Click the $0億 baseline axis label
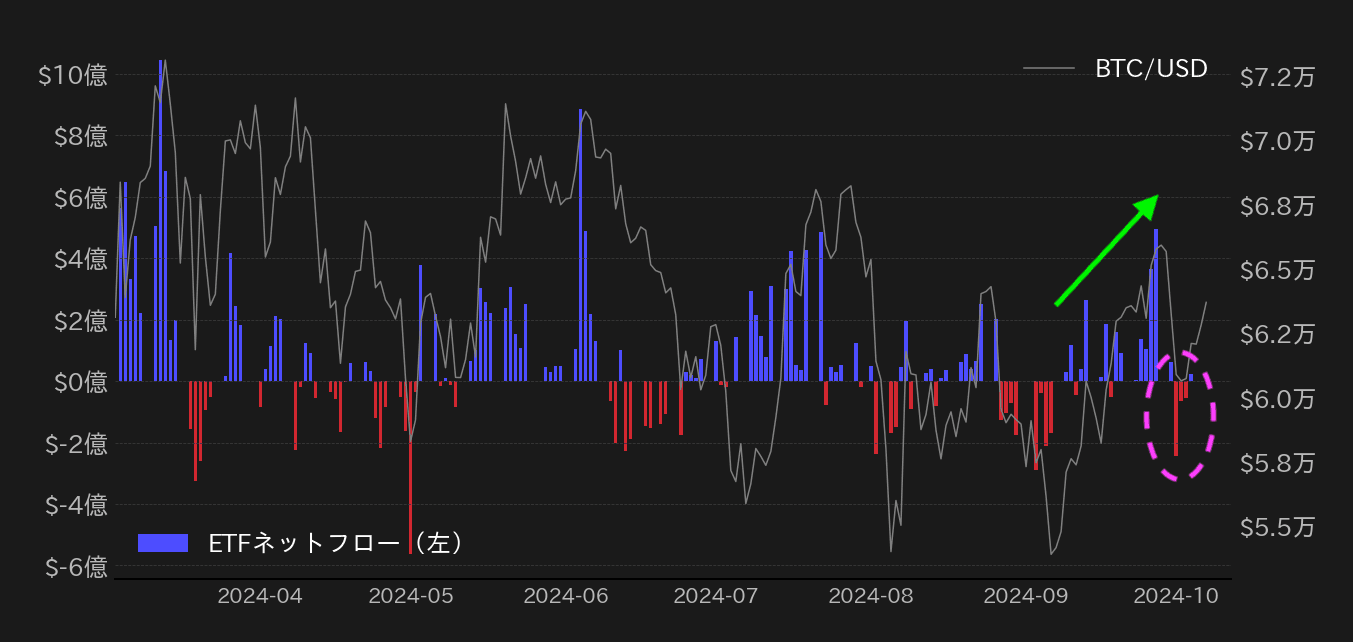Viewport: 1353px width, 642px height. point(78,382)
